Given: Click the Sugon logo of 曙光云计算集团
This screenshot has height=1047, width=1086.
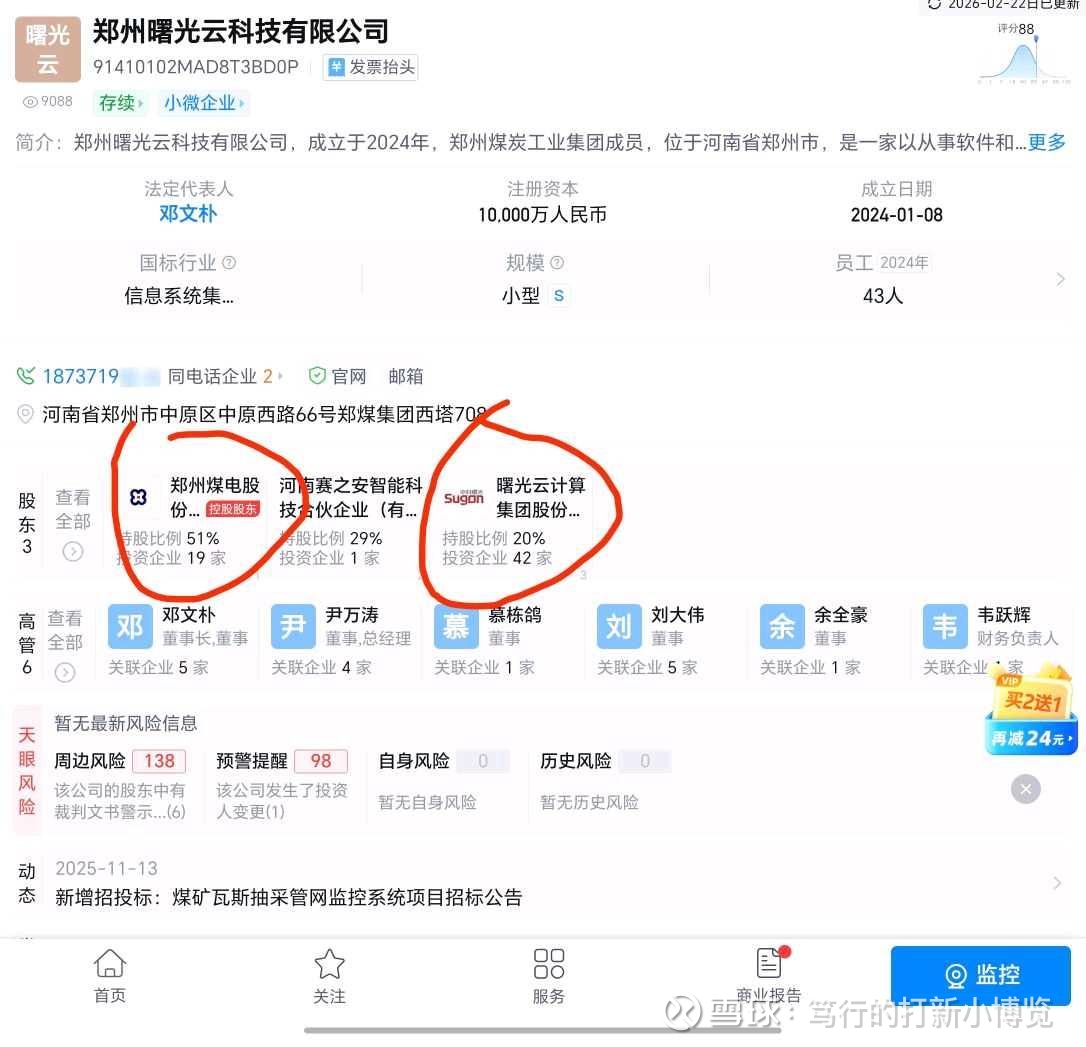Looking at the screenshot, I should pyautogui.click(x=463, y=496).
